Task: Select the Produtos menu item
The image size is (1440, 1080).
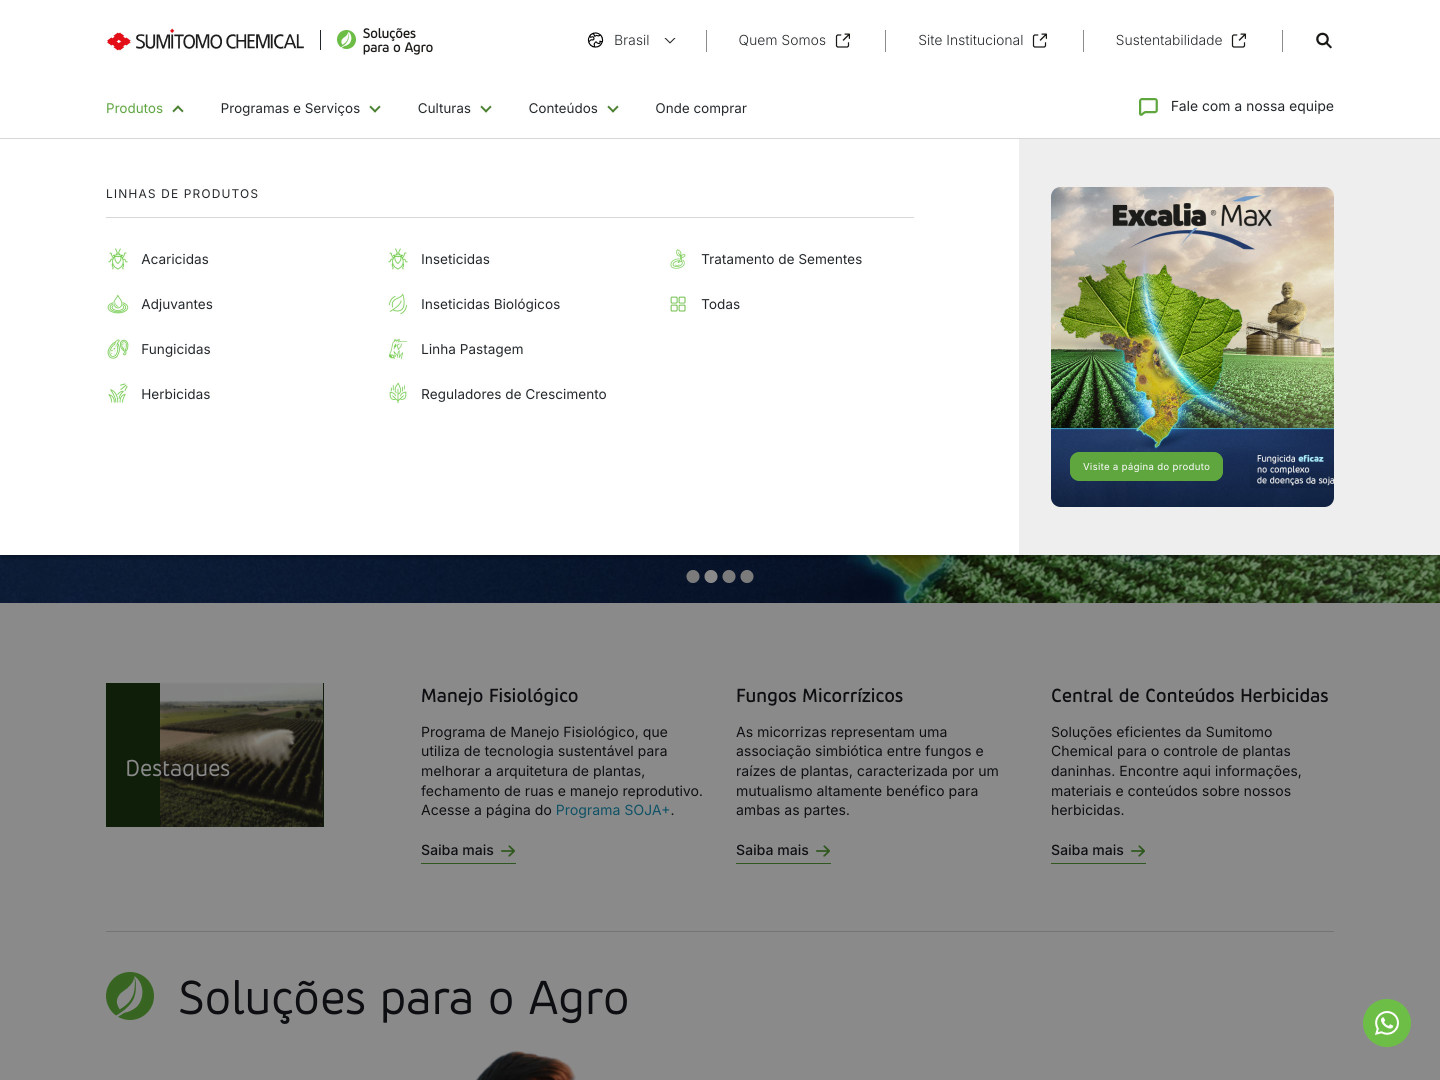Action: (134, 108)
